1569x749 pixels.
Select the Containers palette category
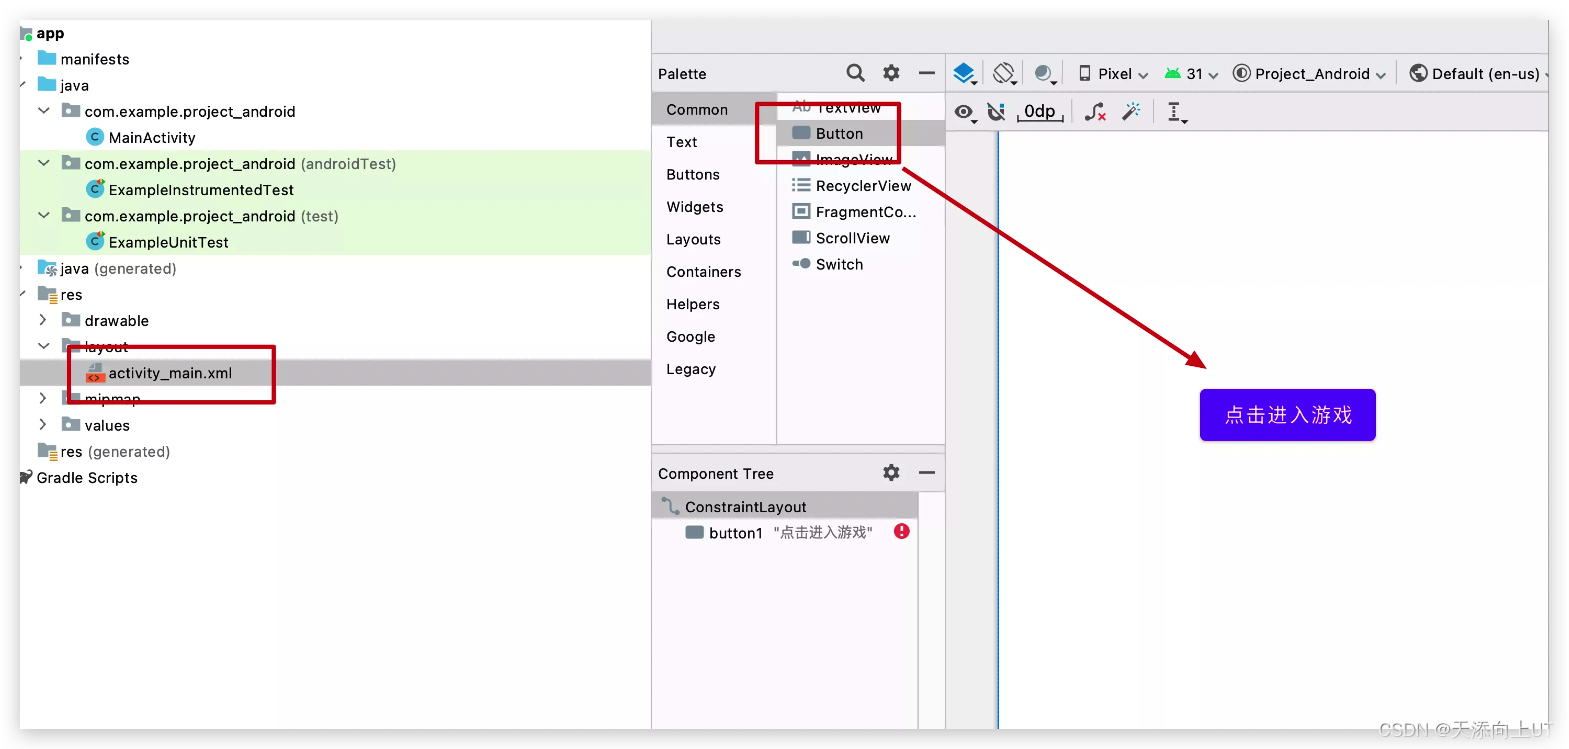(714, 272)
